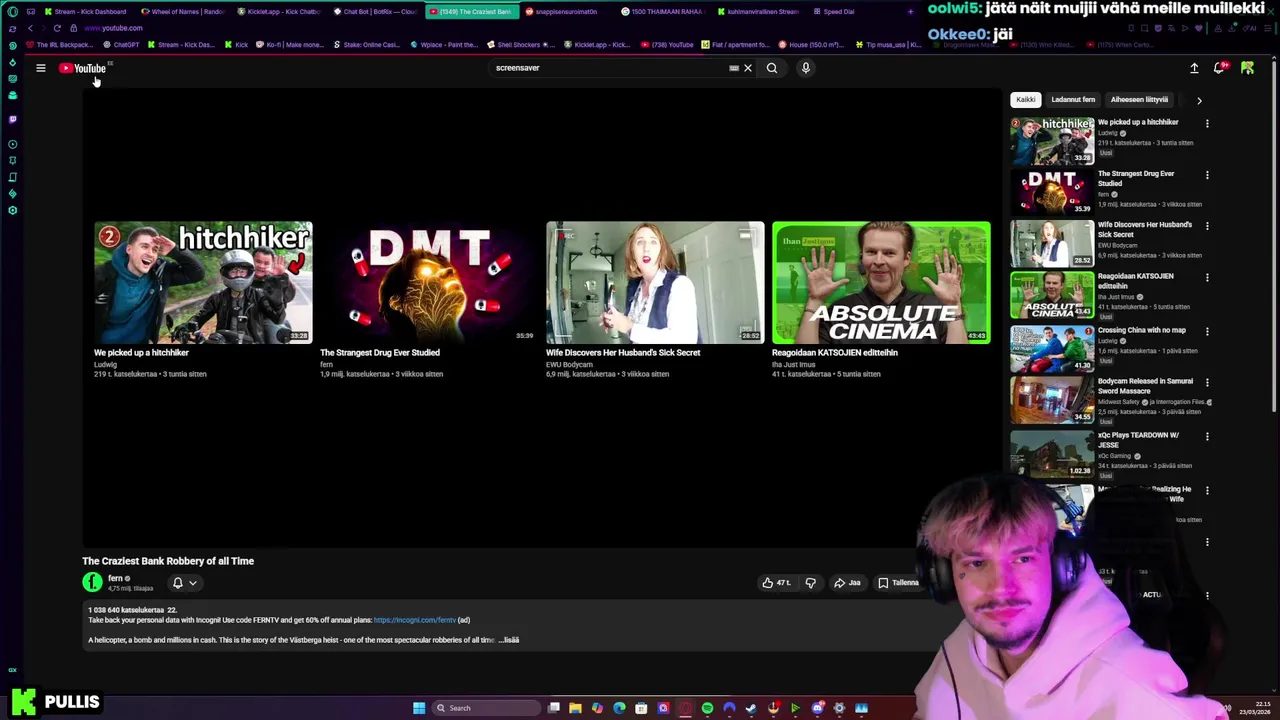This screenshot has height=720, width=1280.
Task: Open the ChatGPT bookmark
Action: [x=120, y=45]
